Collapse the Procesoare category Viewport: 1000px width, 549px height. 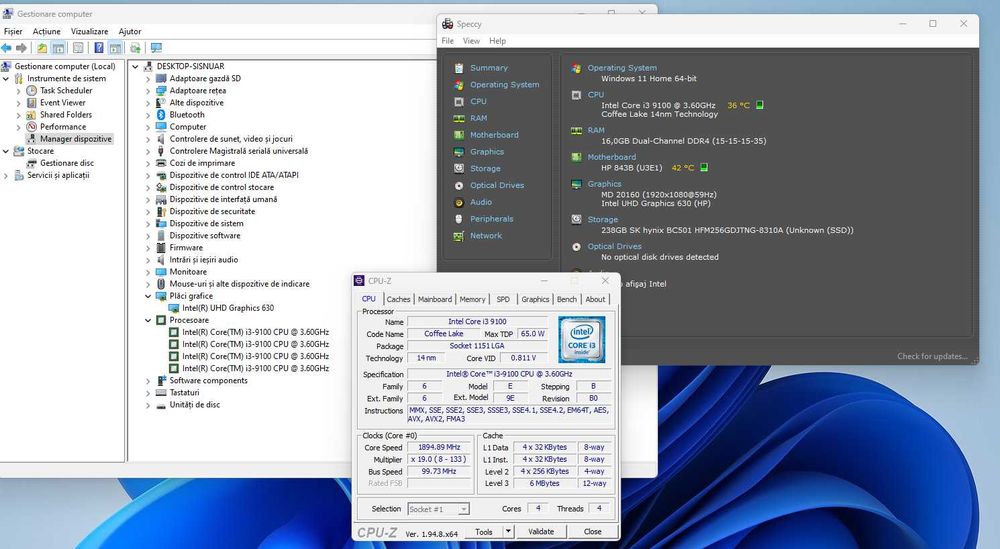coord(148,321)
